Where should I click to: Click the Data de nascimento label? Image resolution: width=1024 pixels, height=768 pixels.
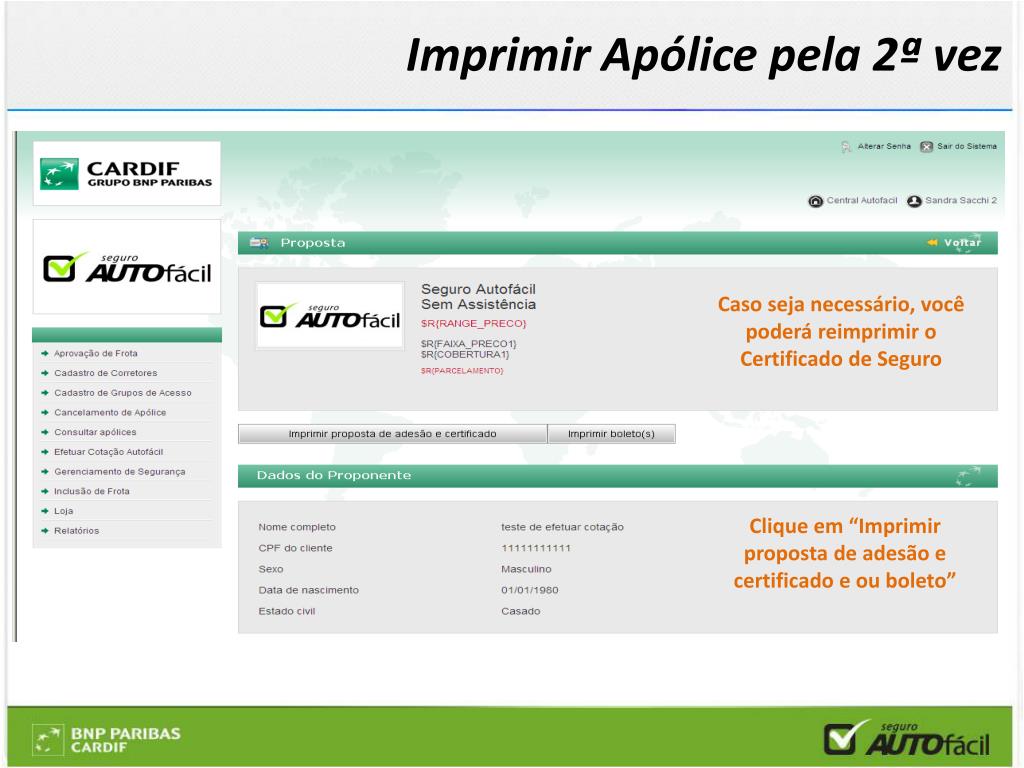[309, 590]
